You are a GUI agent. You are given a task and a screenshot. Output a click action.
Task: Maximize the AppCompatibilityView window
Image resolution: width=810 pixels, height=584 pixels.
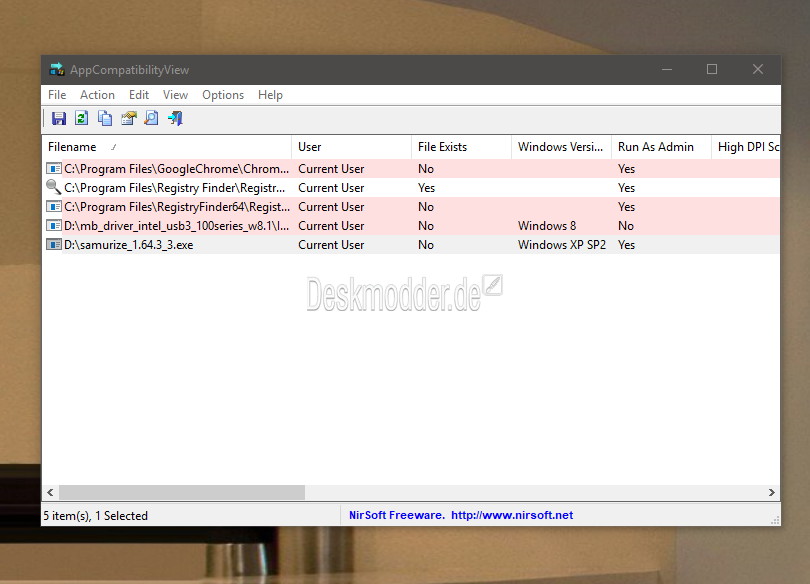pos(712,69)
